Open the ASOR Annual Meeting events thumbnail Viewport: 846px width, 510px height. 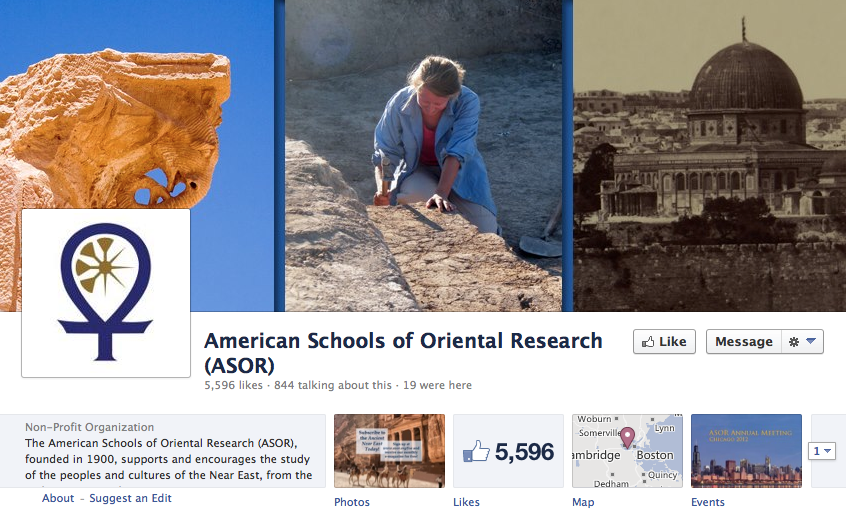pos(746,451)
